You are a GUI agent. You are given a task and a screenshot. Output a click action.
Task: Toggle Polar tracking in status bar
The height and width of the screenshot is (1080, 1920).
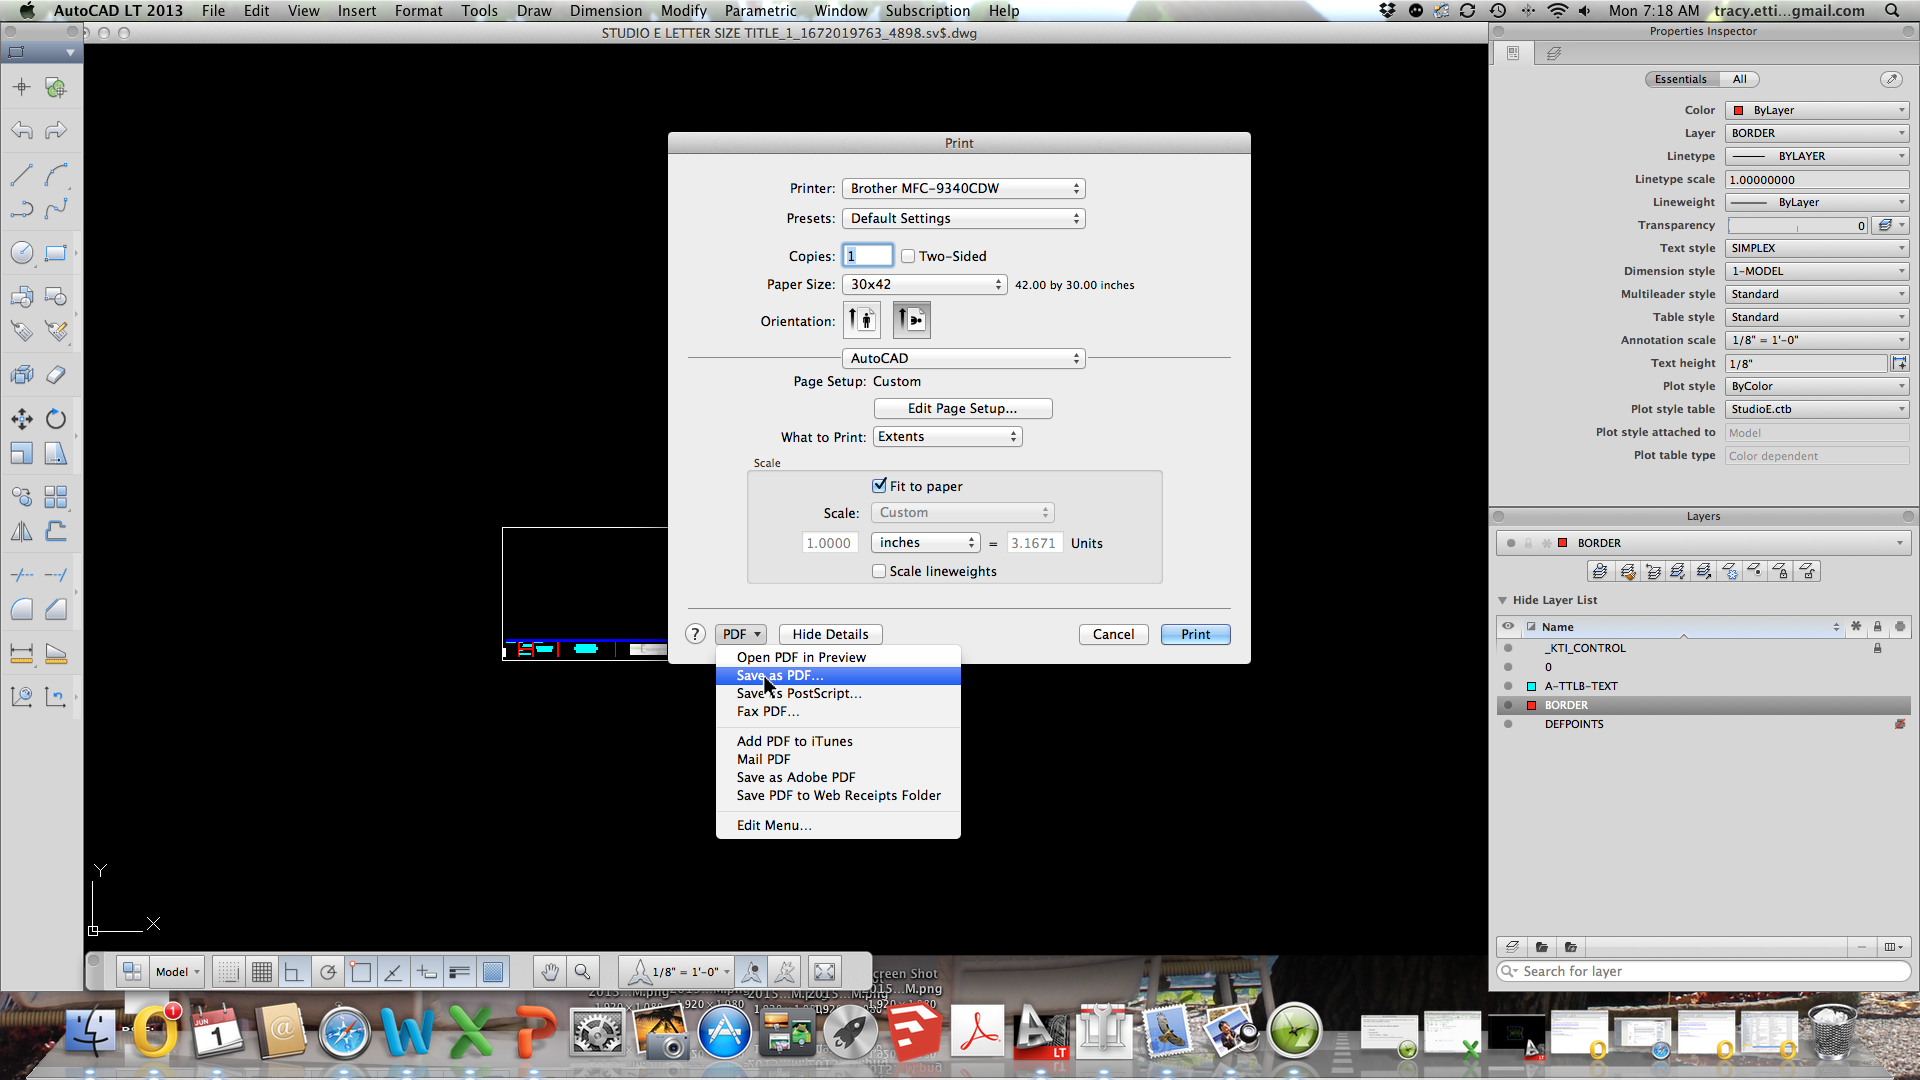tap(327, 972)
